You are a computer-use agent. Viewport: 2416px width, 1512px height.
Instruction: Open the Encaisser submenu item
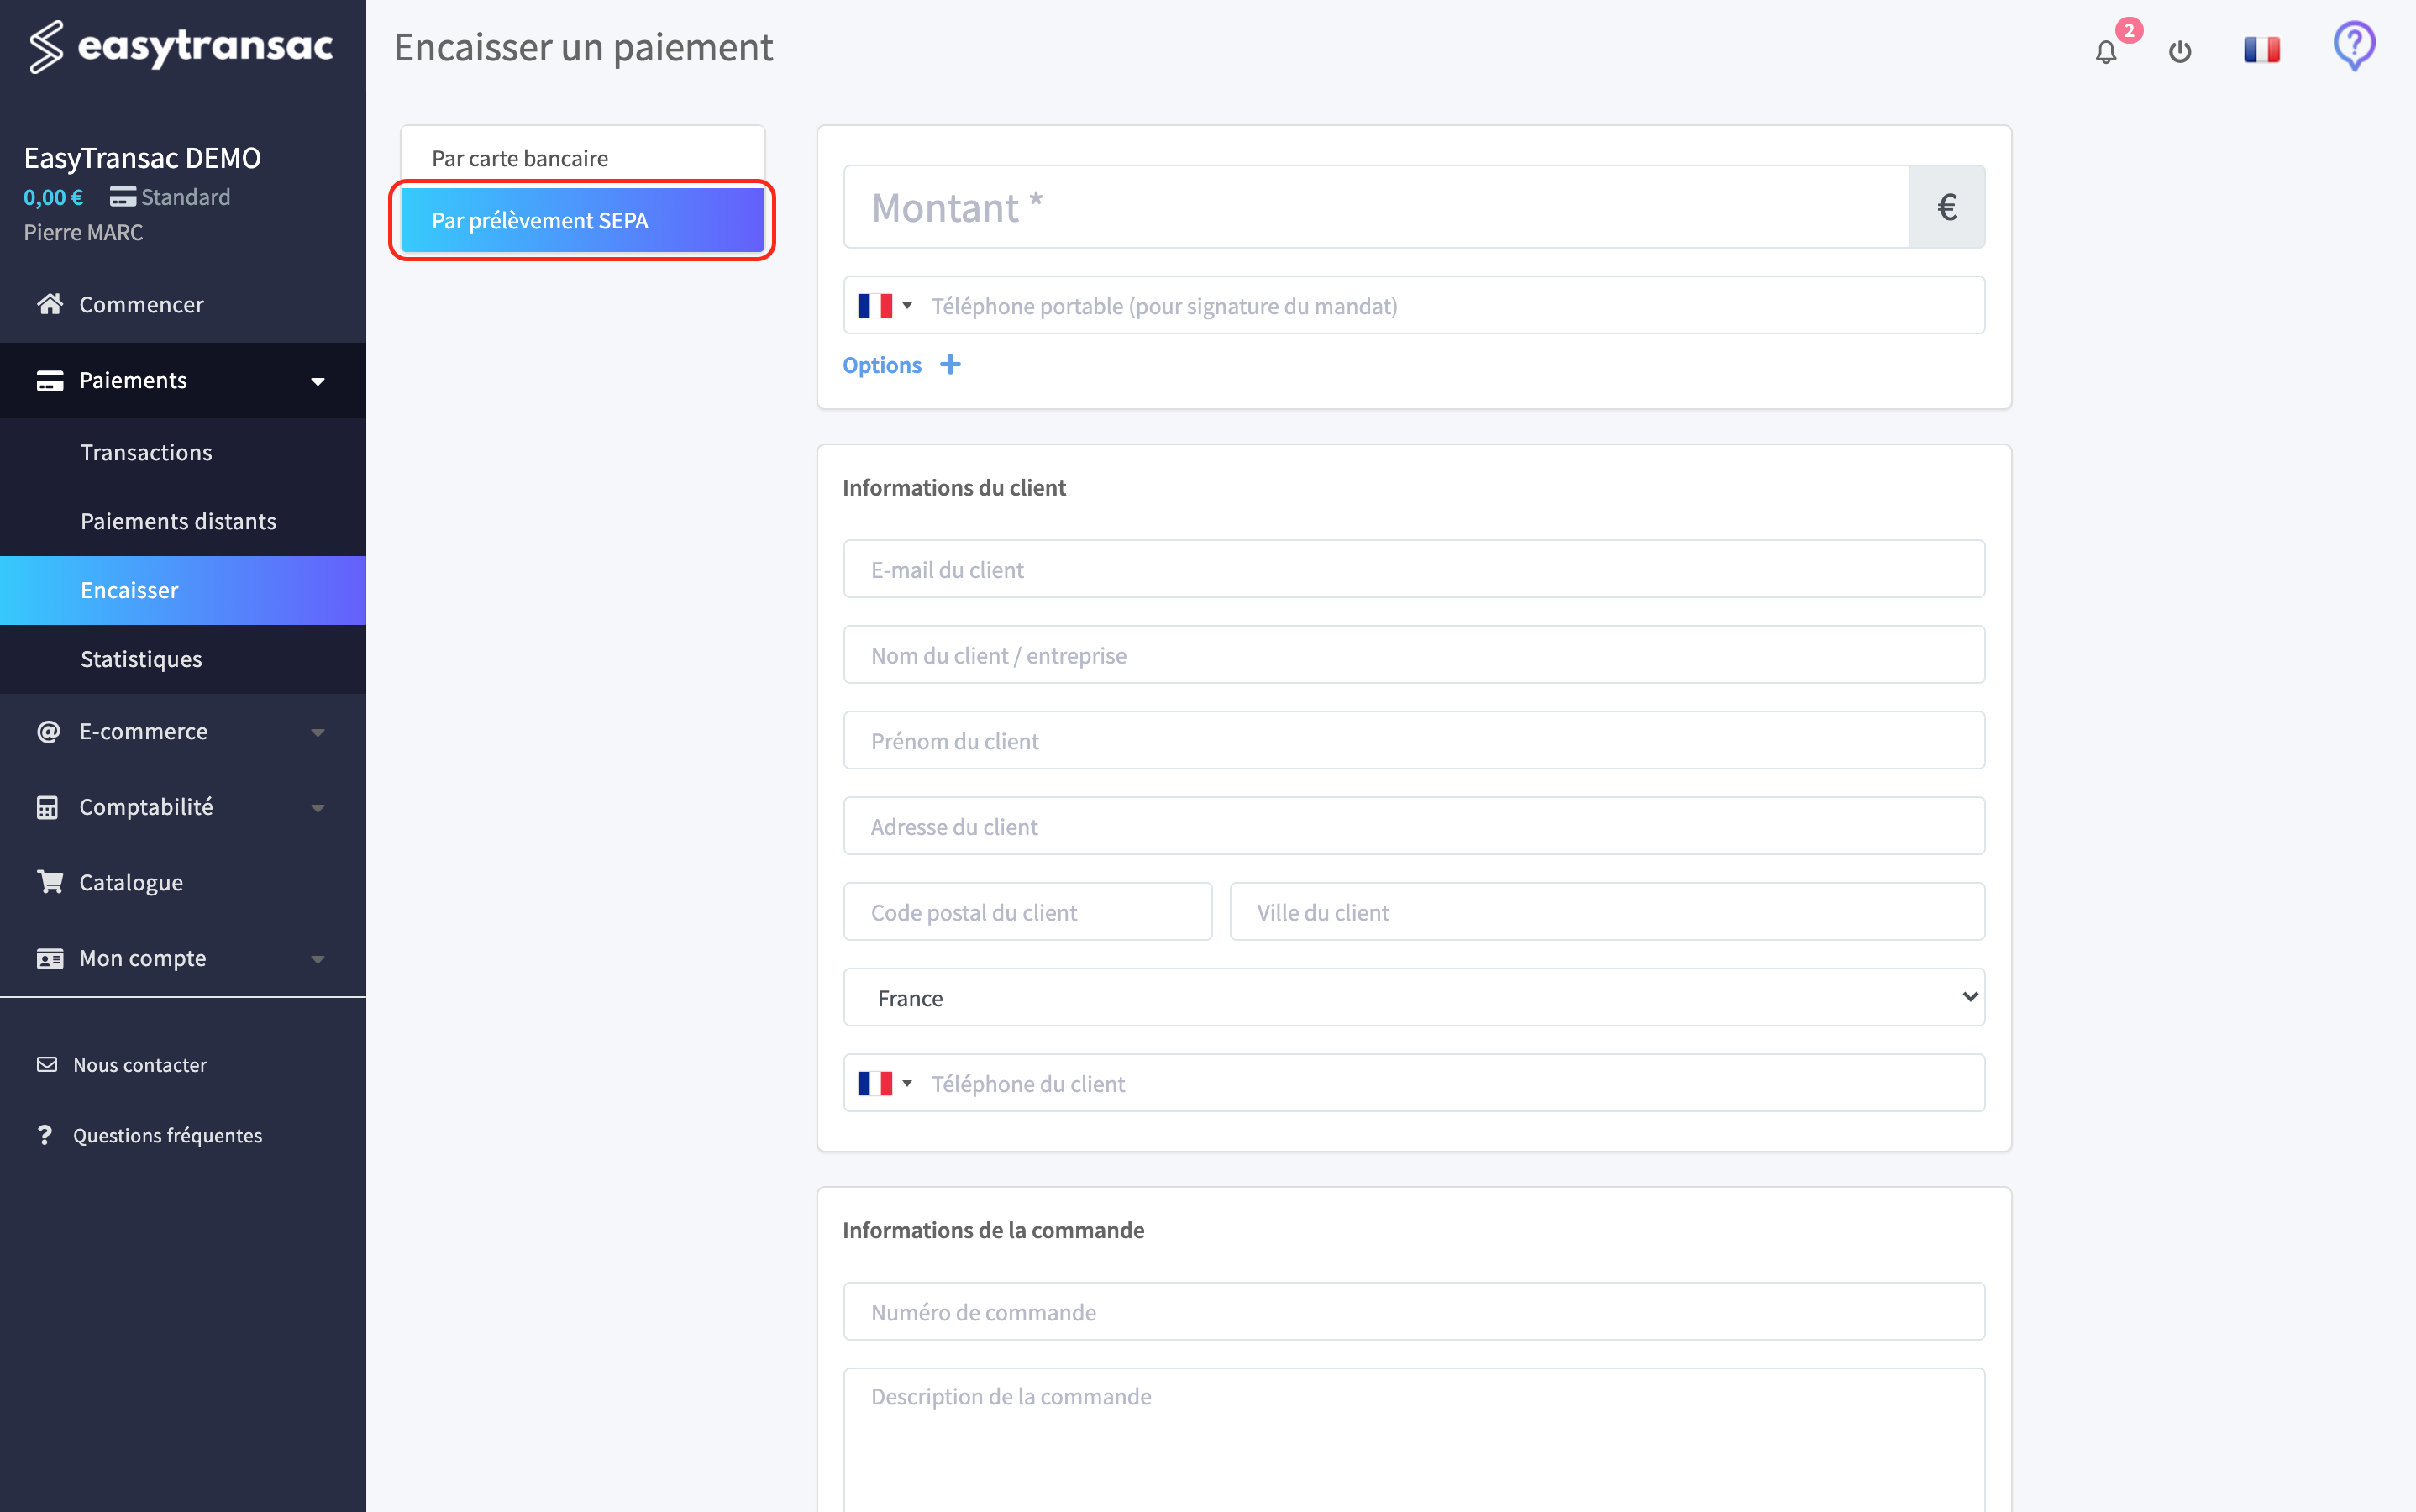183,590
